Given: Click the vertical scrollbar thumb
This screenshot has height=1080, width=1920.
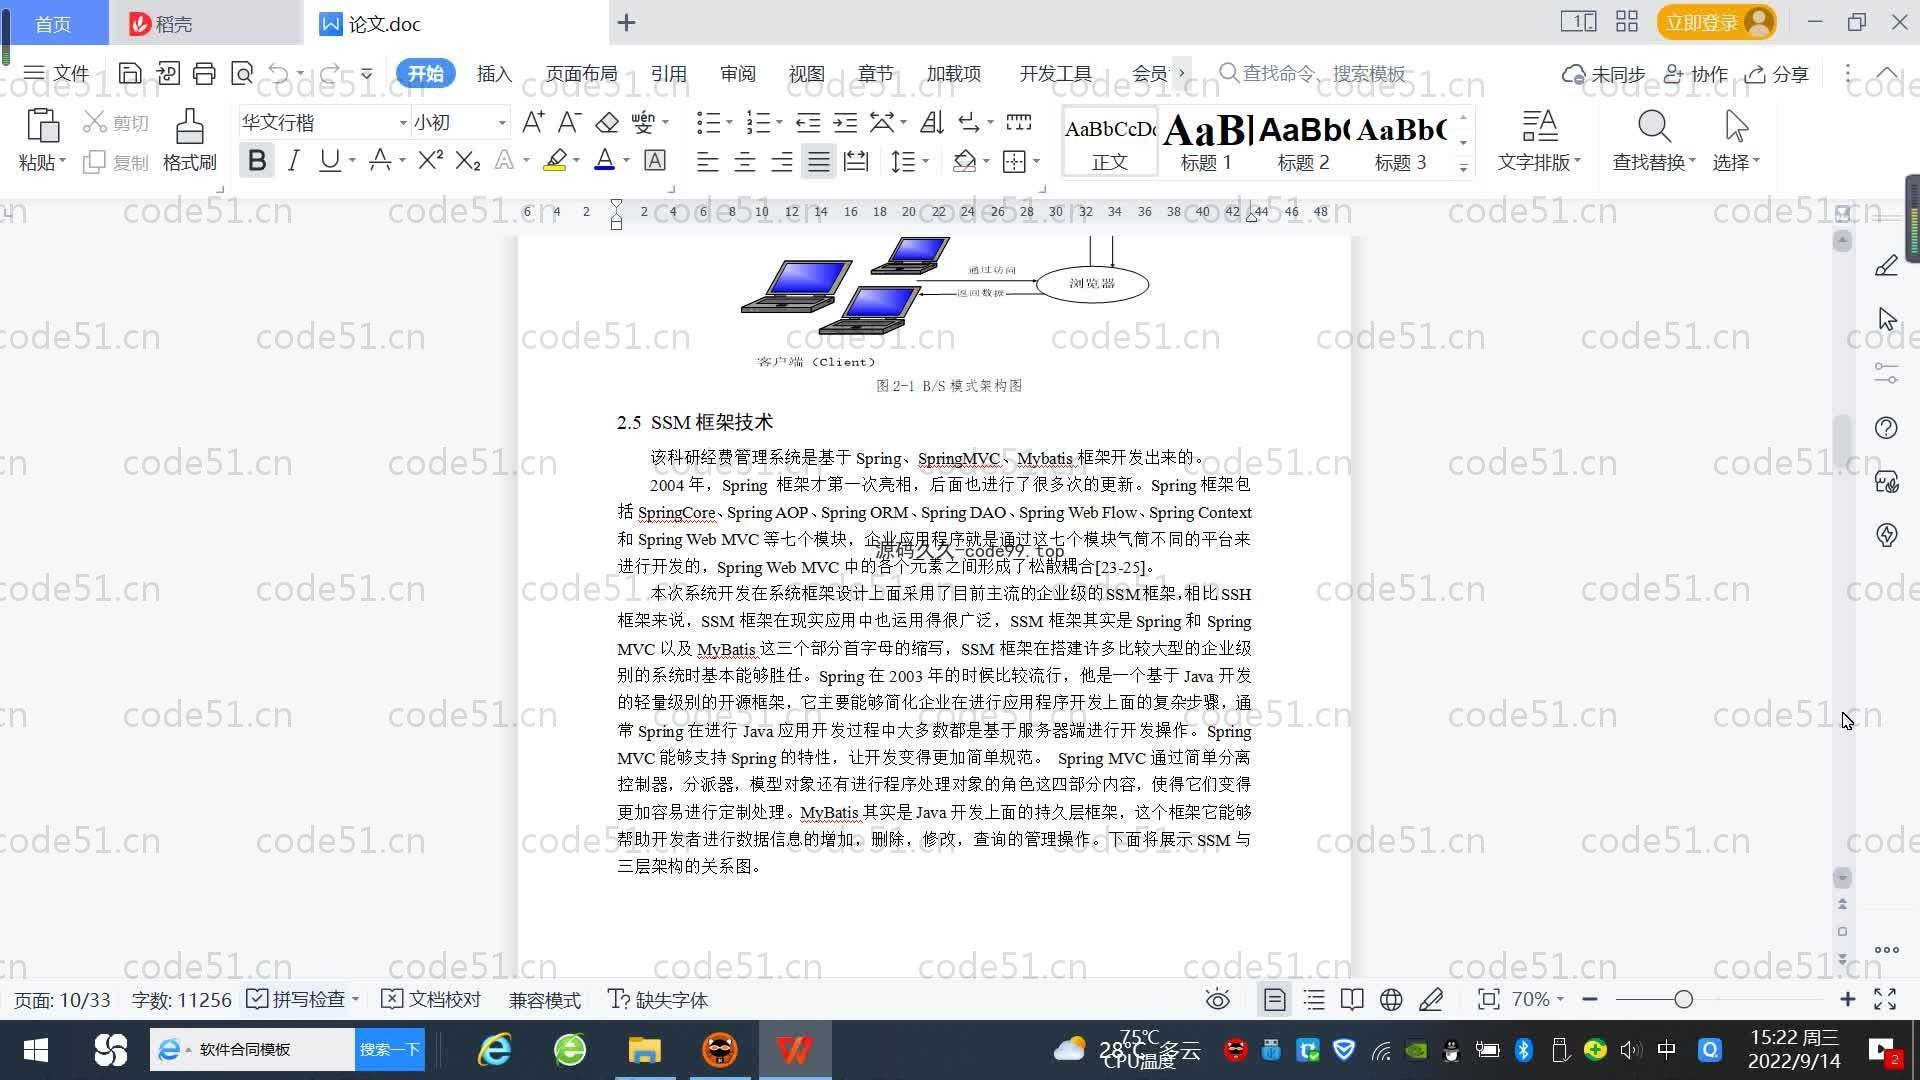Looking at the screenshot, I should point(1842,440).
